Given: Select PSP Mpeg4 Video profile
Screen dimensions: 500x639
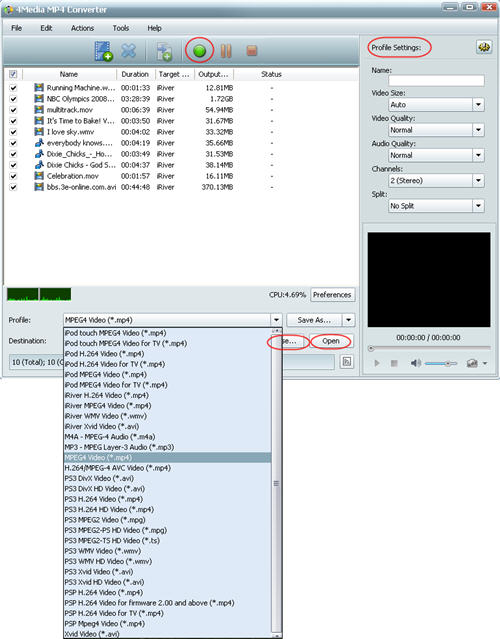Looking at the screenshot, I should [167, 624].
